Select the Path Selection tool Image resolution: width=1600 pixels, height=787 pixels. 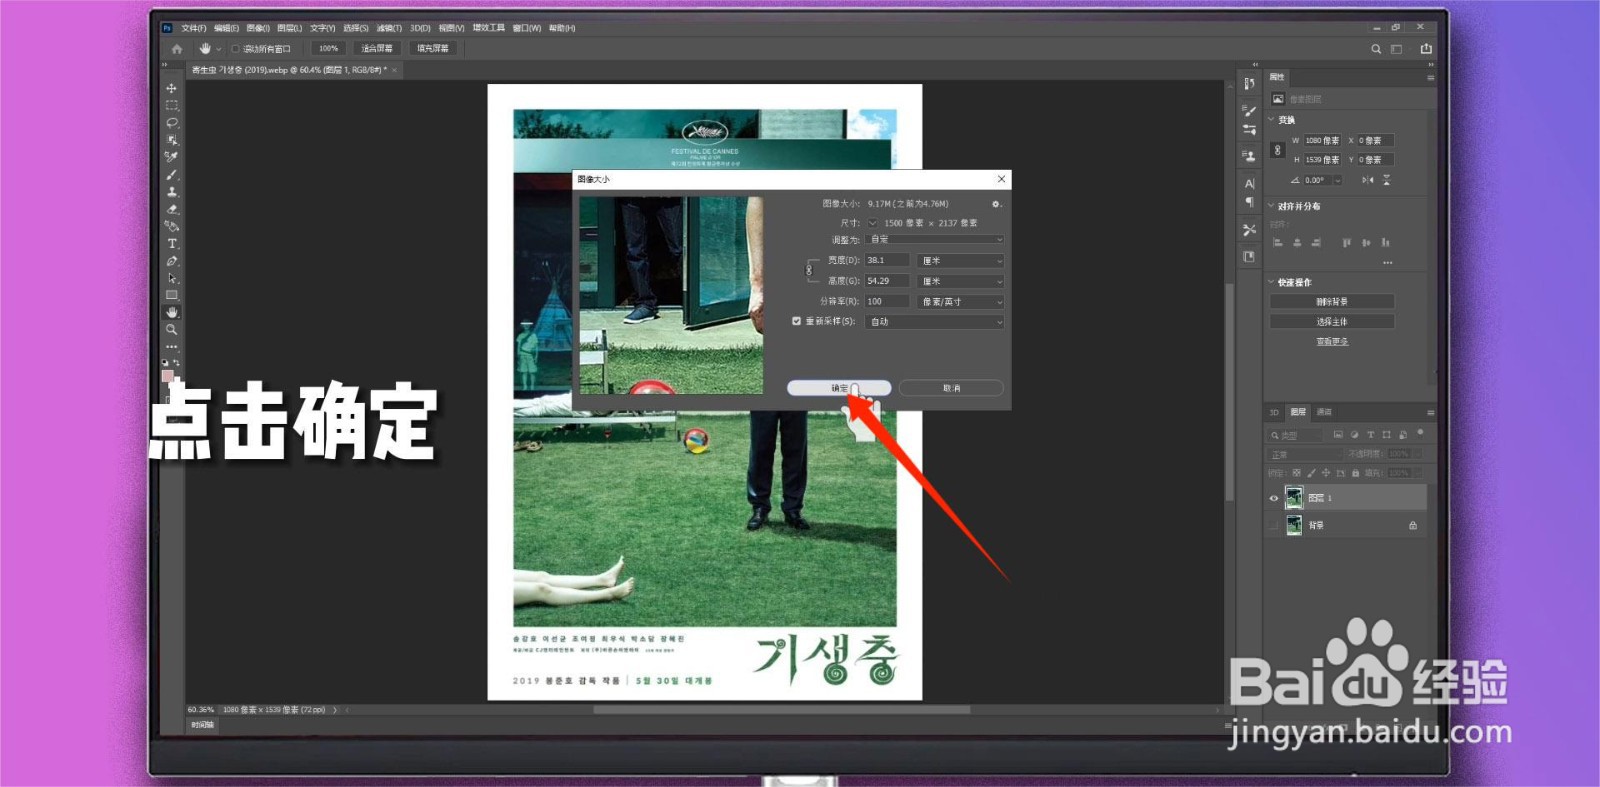[171, 278]
